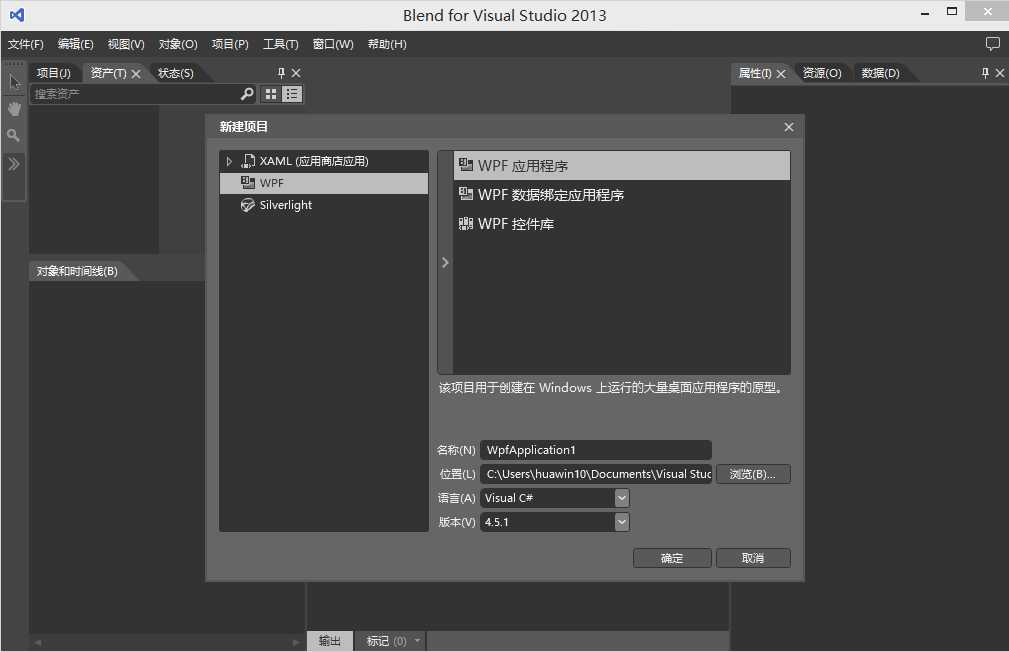This screenshot has height=652, width=1009.
Task: Select the Selection arrow tool
Action: (14, 82)
